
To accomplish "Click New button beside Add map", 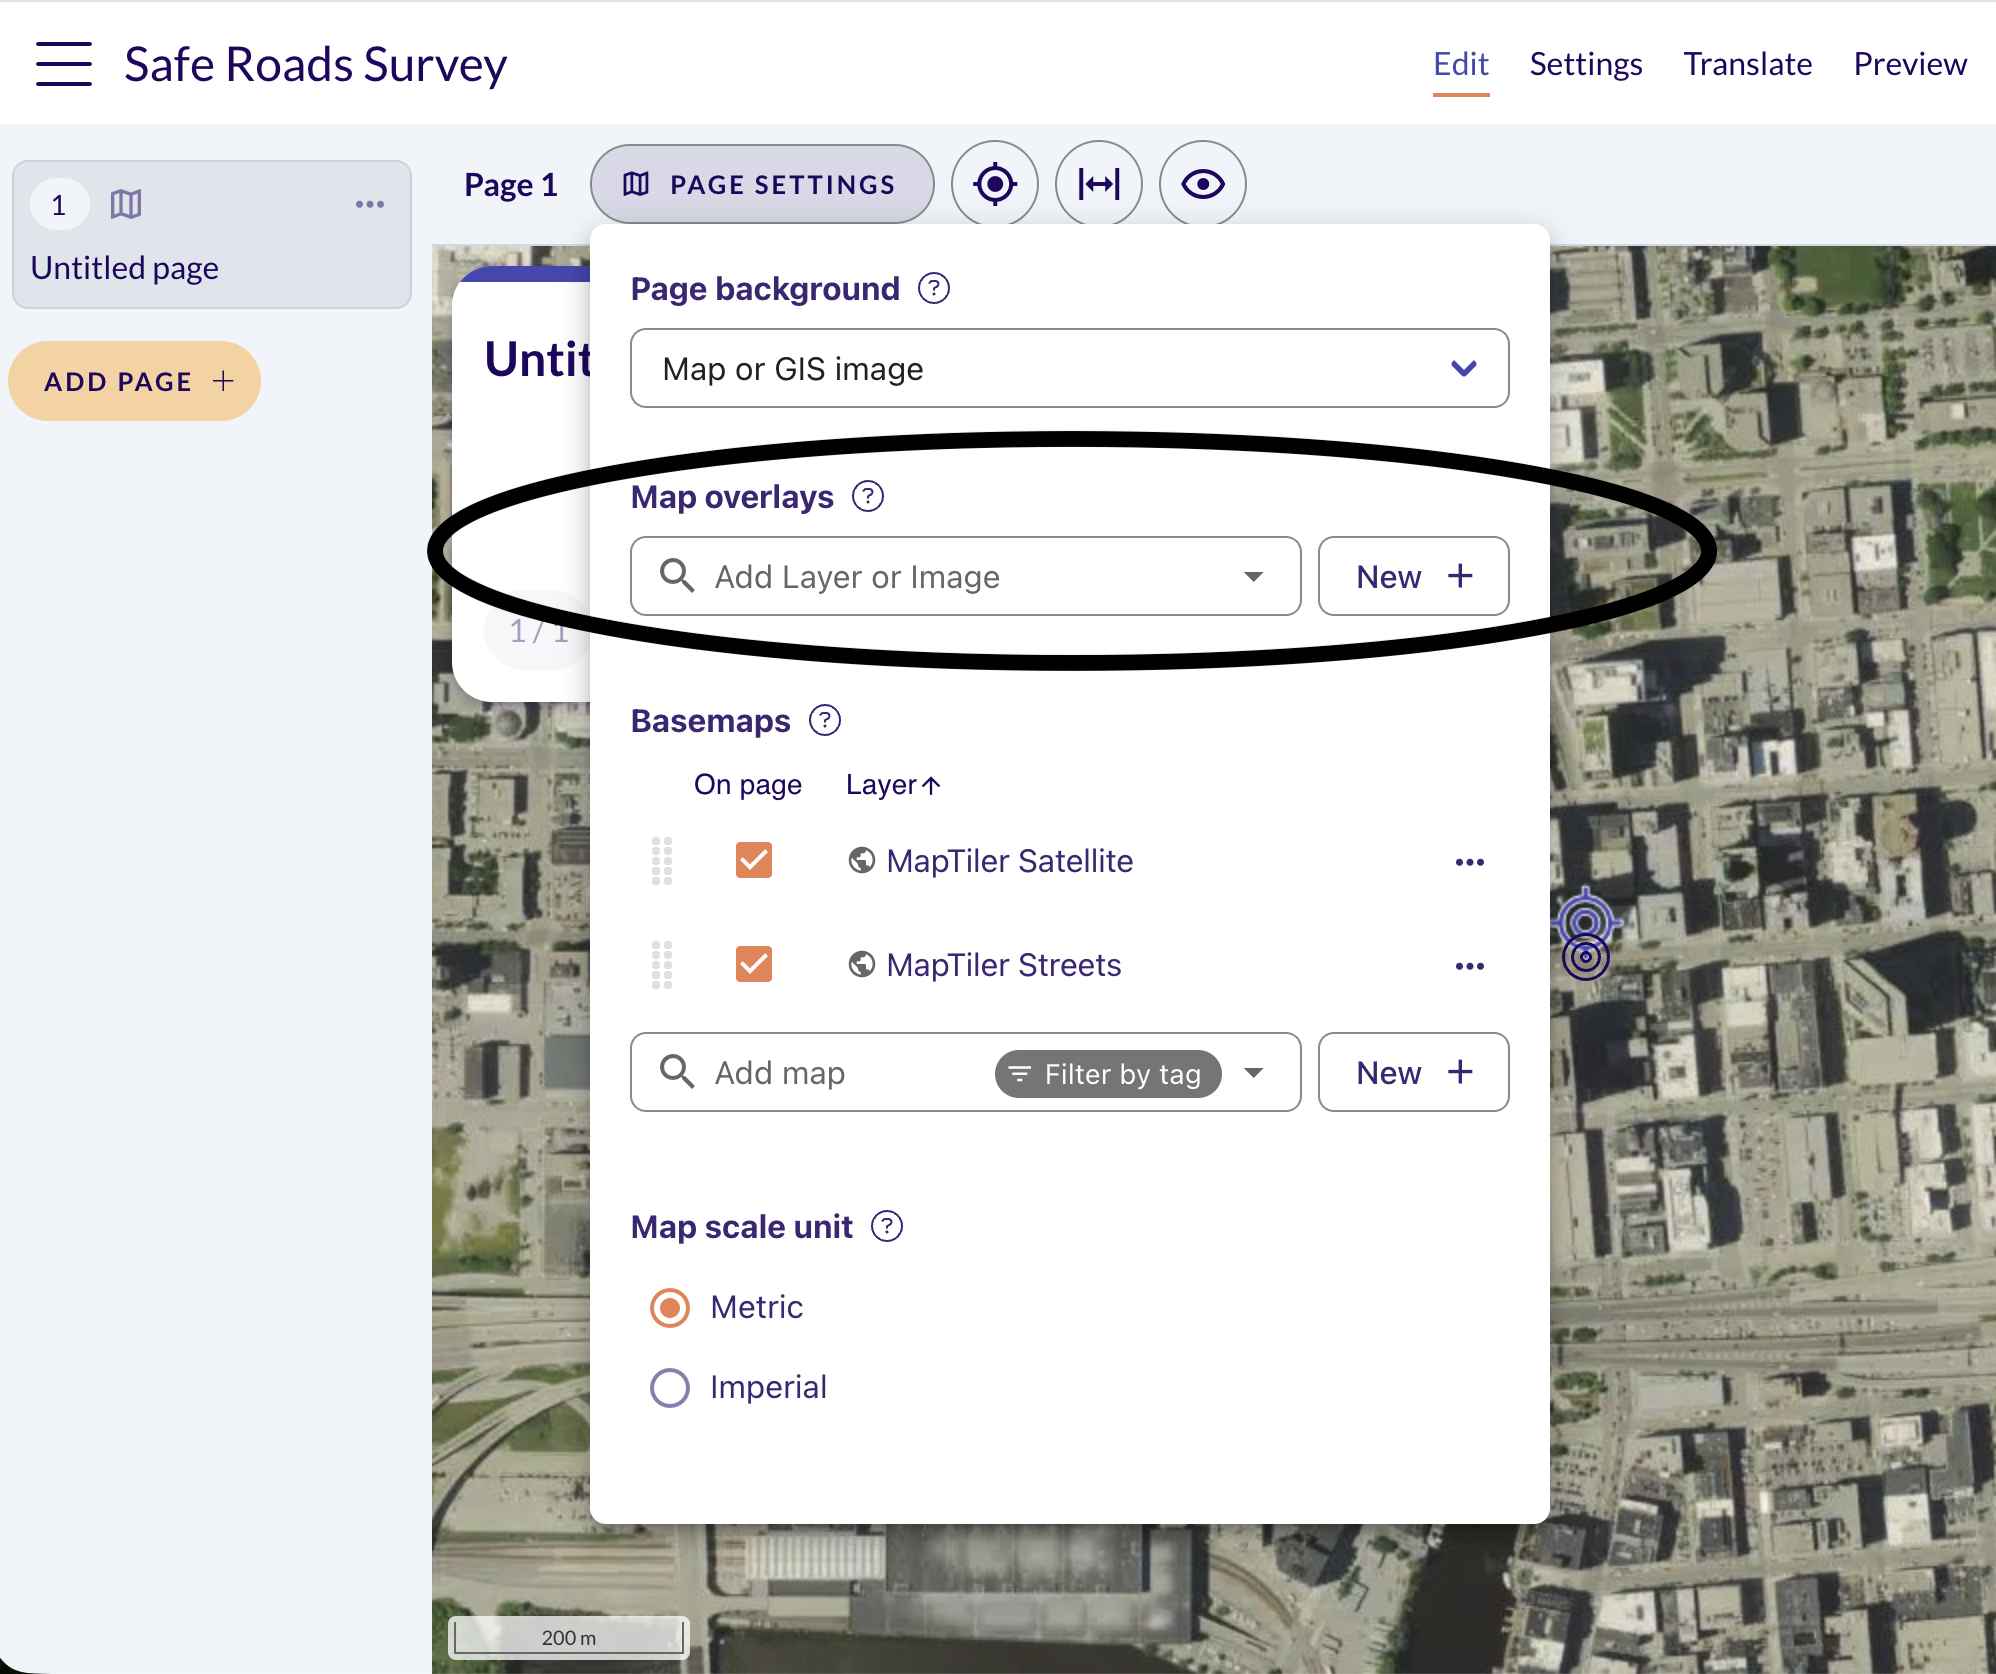I will point(1414,1072).
